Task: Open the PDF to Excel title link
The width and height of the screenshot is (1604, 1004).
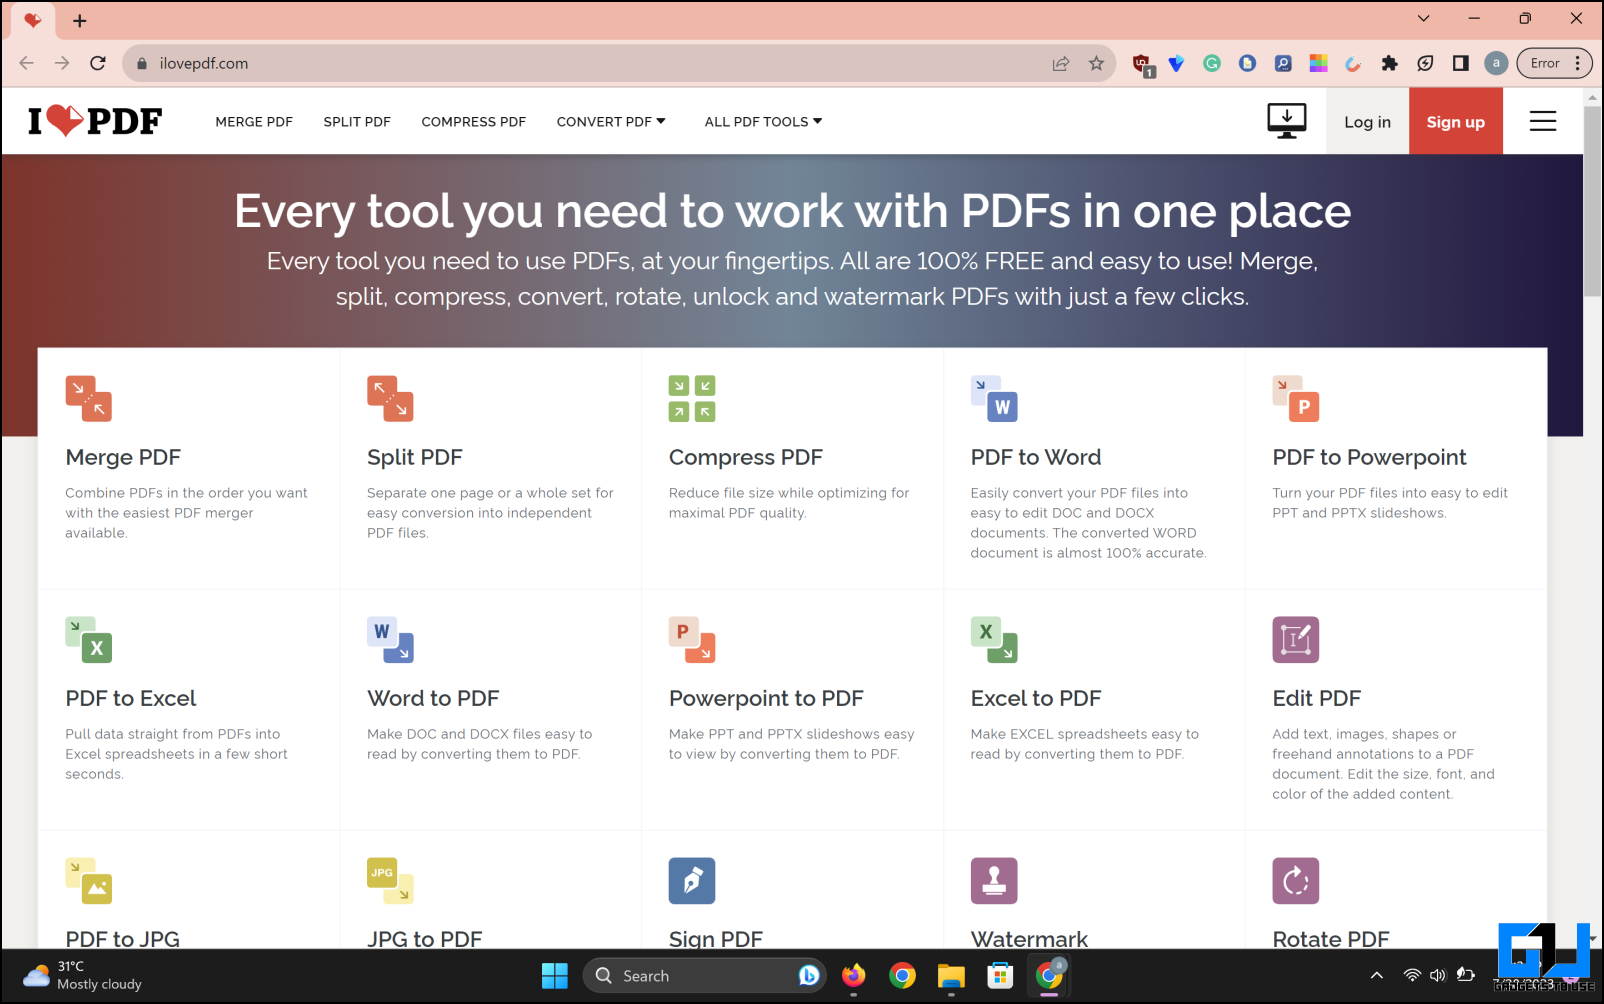Action: (x=131, y=698)
